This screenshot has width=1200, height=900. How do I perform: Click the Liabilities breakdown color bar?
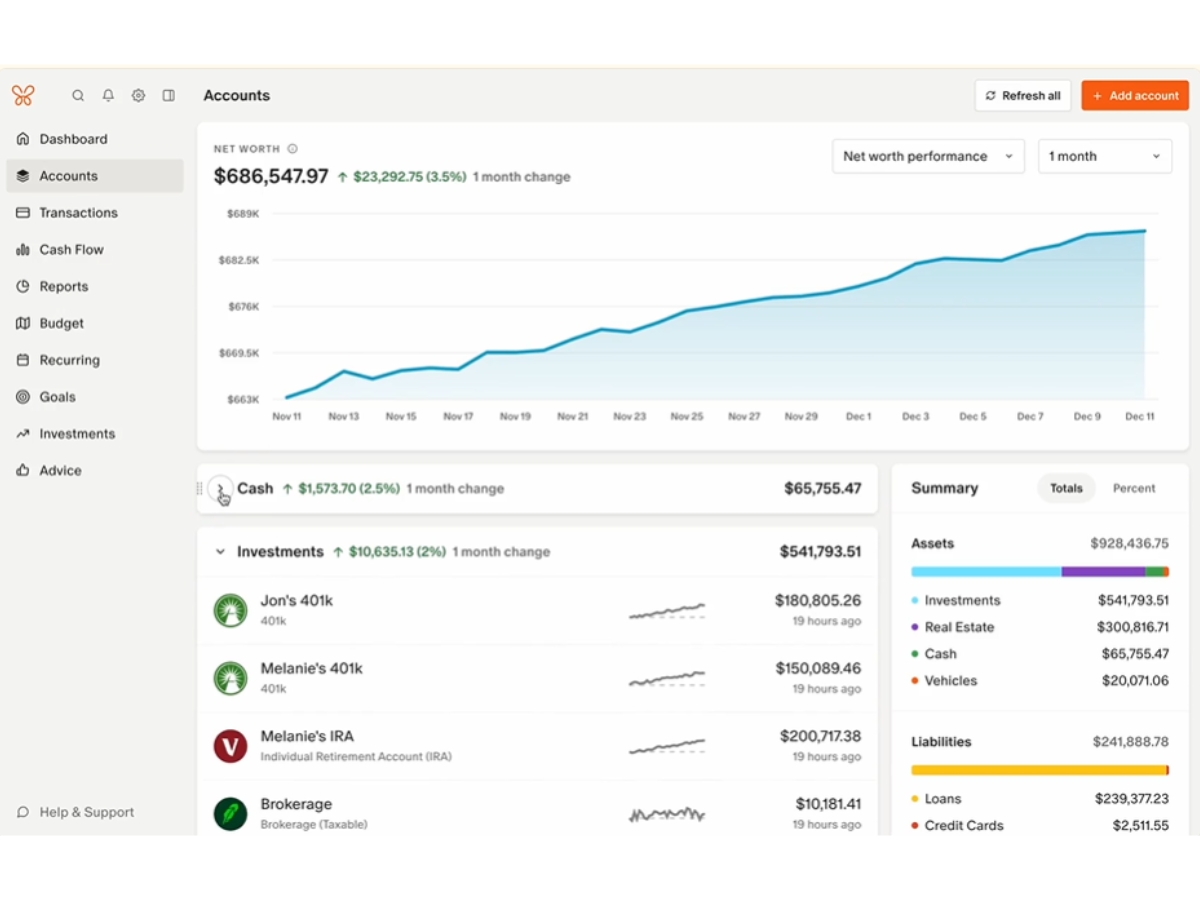click(1040, 770)
